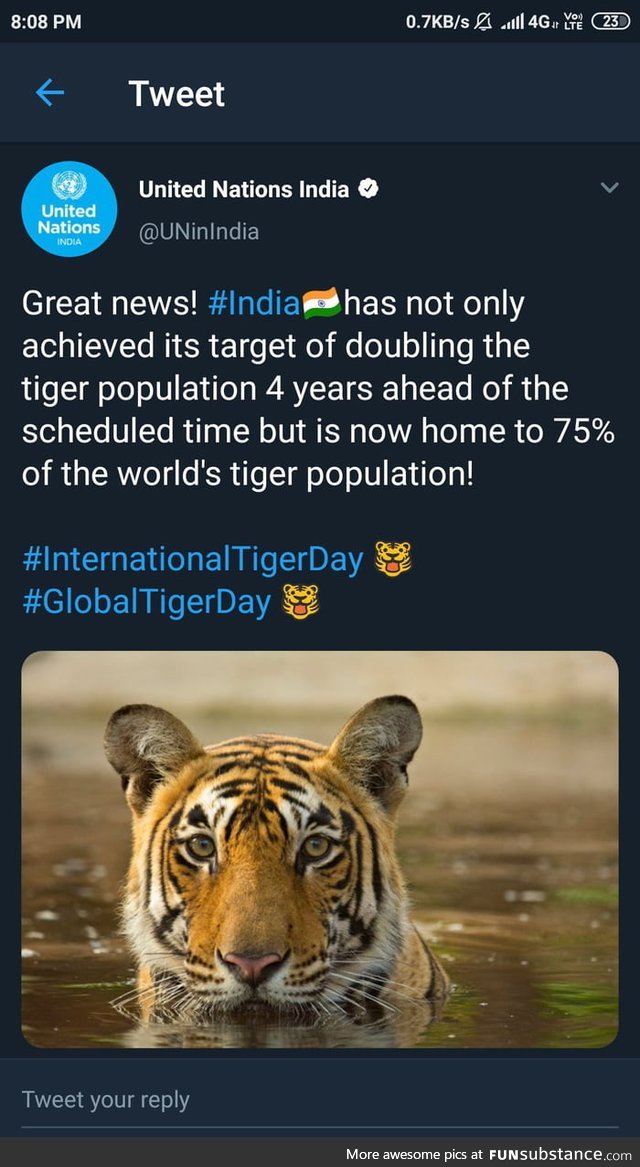Open the #InternationalTigerDay hashtag
The image size is (640, 1167).
(193, 560)
